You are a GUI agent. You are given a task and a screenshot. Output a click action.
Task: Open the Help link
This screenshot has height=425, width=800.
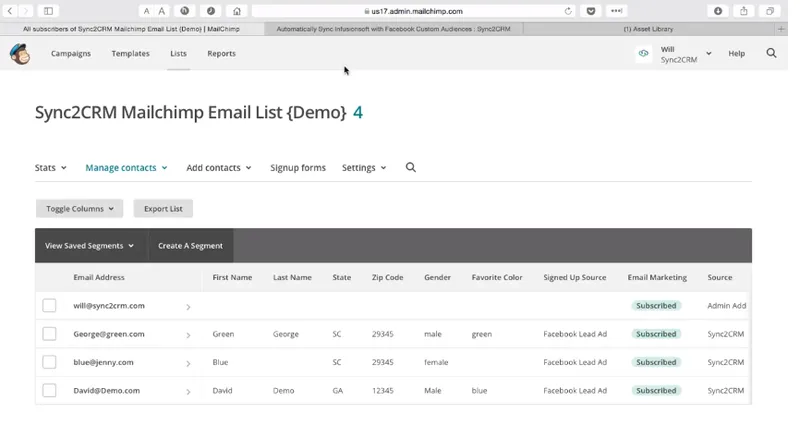coord(736,53)
